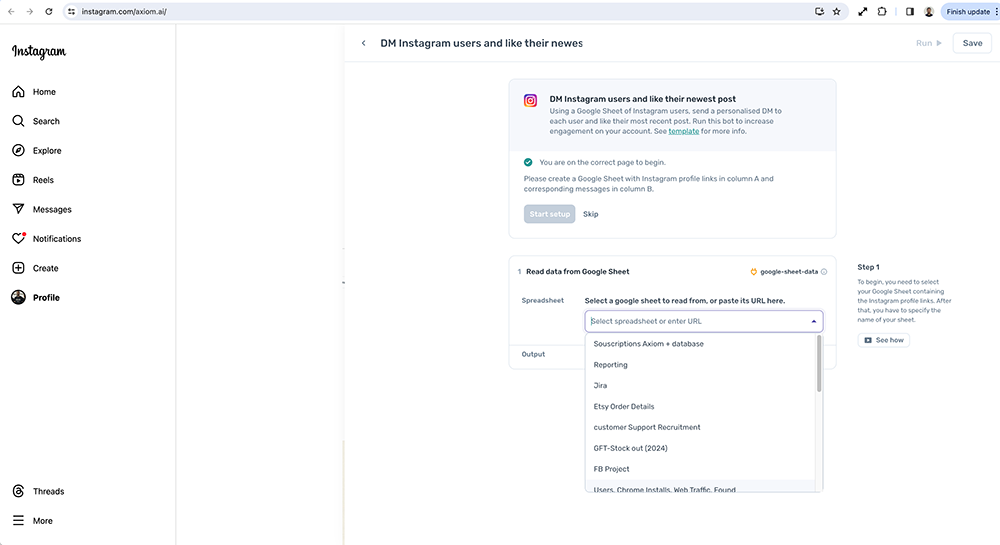This screenshot has width=1000, height=545.
Task: Open the Notifications heart icon
Action: point(18,238)
